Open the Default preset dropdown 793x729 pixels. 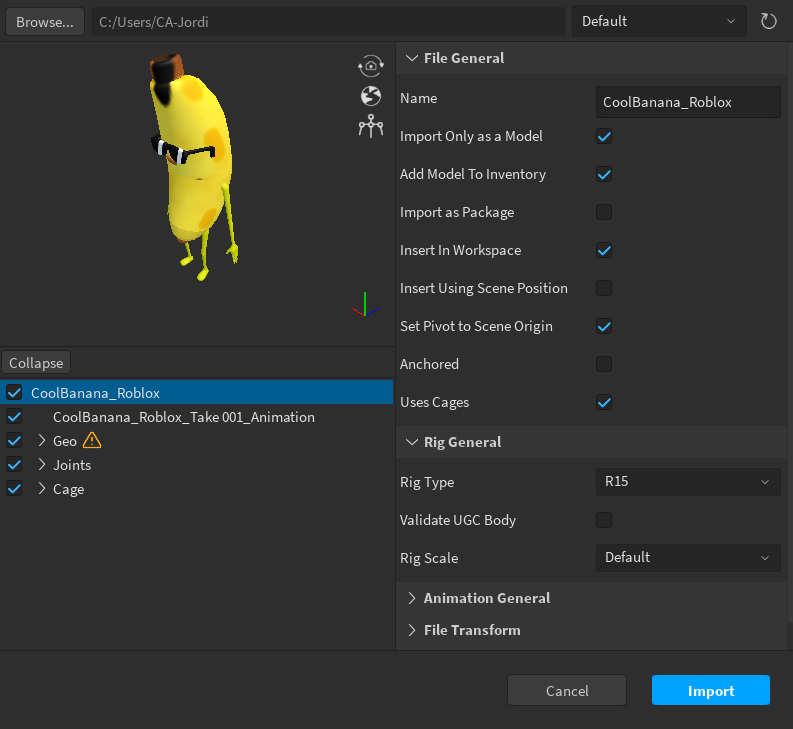pos(659,21)
